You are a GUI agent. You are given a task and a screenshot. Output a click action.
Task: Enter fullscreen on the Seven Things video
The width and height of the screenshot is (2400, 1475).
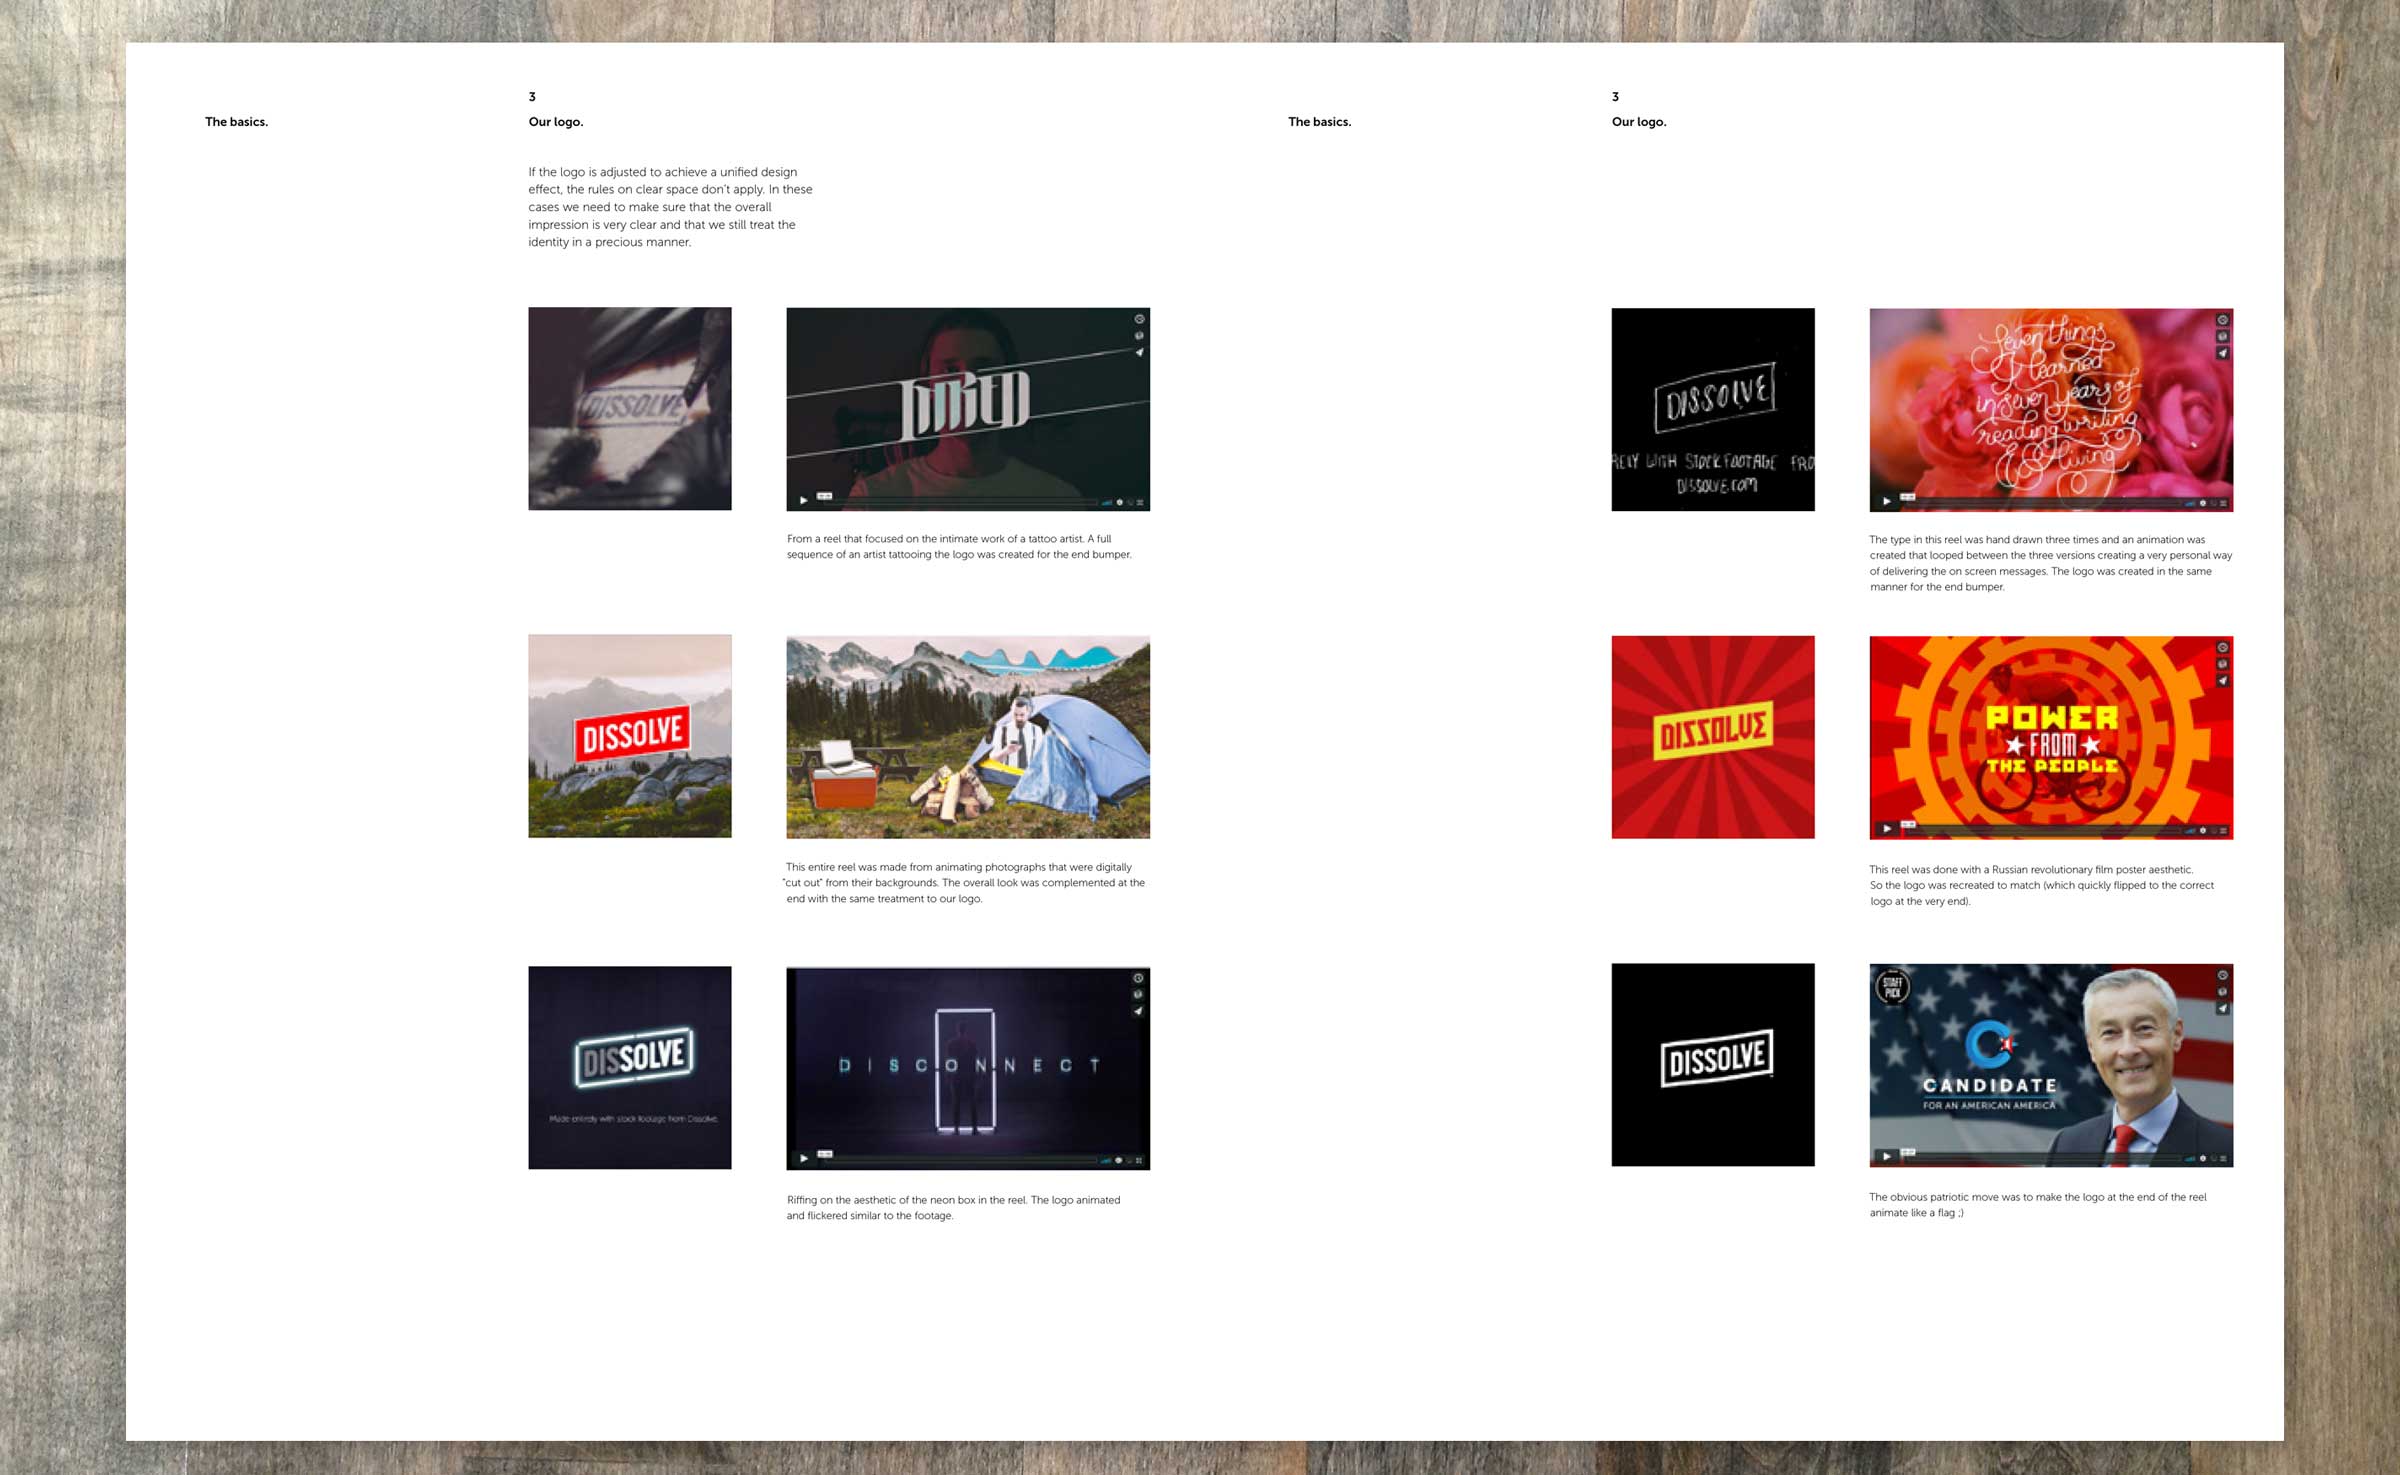[x=2222, y=502]
